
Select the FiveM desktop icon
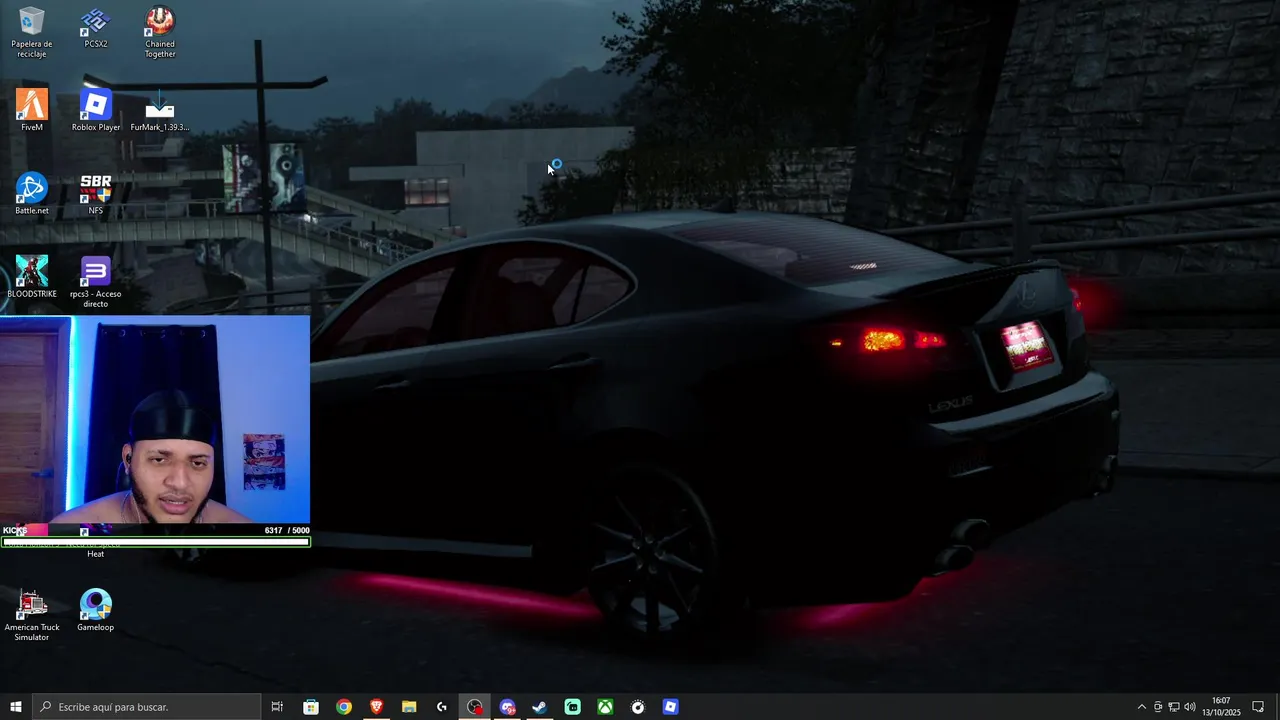[32, 110]
